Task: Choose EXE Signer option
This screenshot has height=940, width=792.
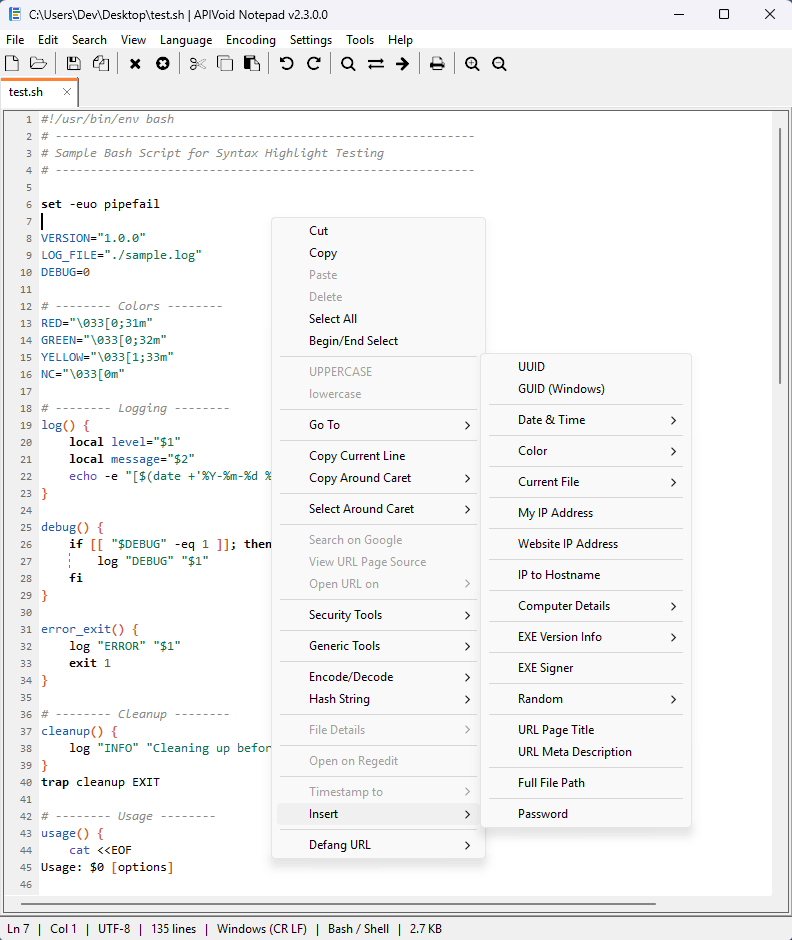Action: point(586,668)
